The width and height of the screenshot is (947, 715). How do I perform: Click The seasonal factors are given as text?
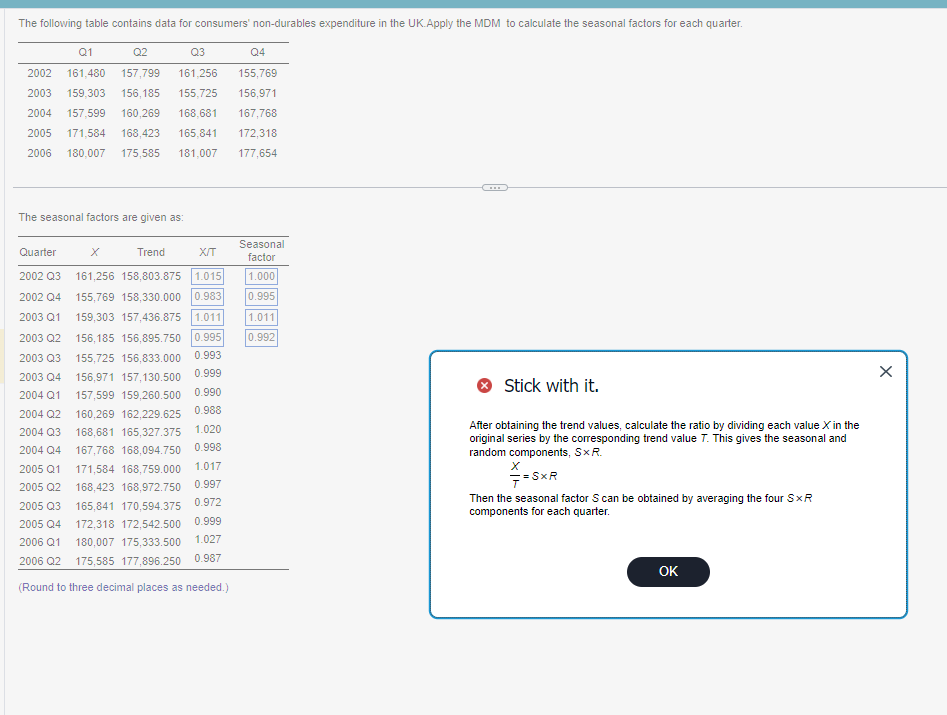[101, 217]
